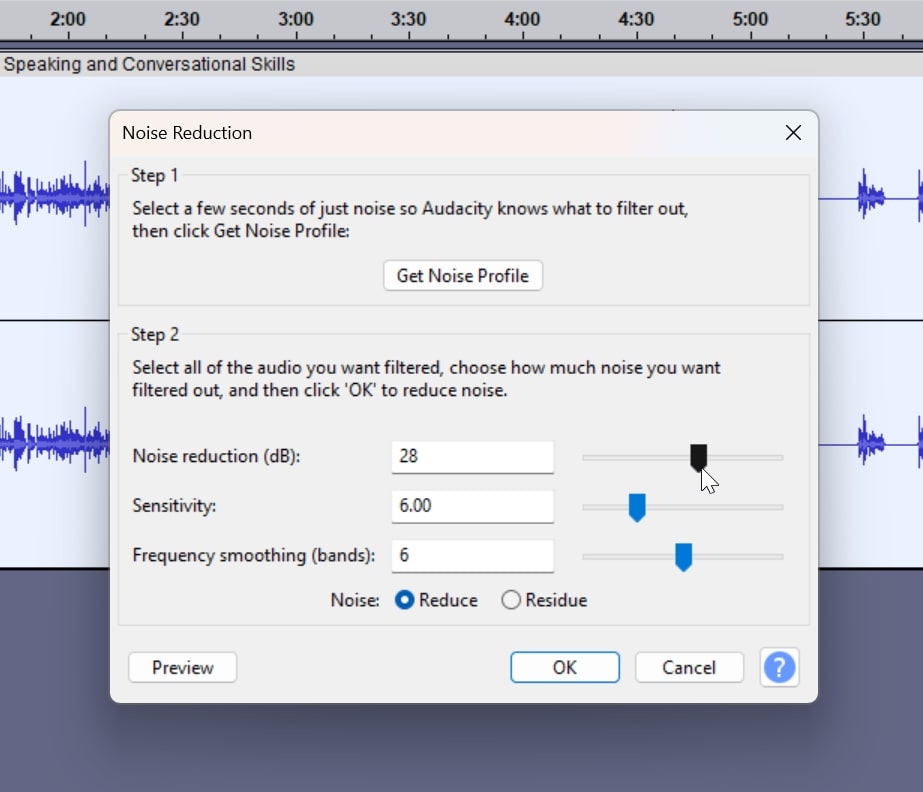
Task: Click the blue help question mark icon
Action: (x=779, y=667)
